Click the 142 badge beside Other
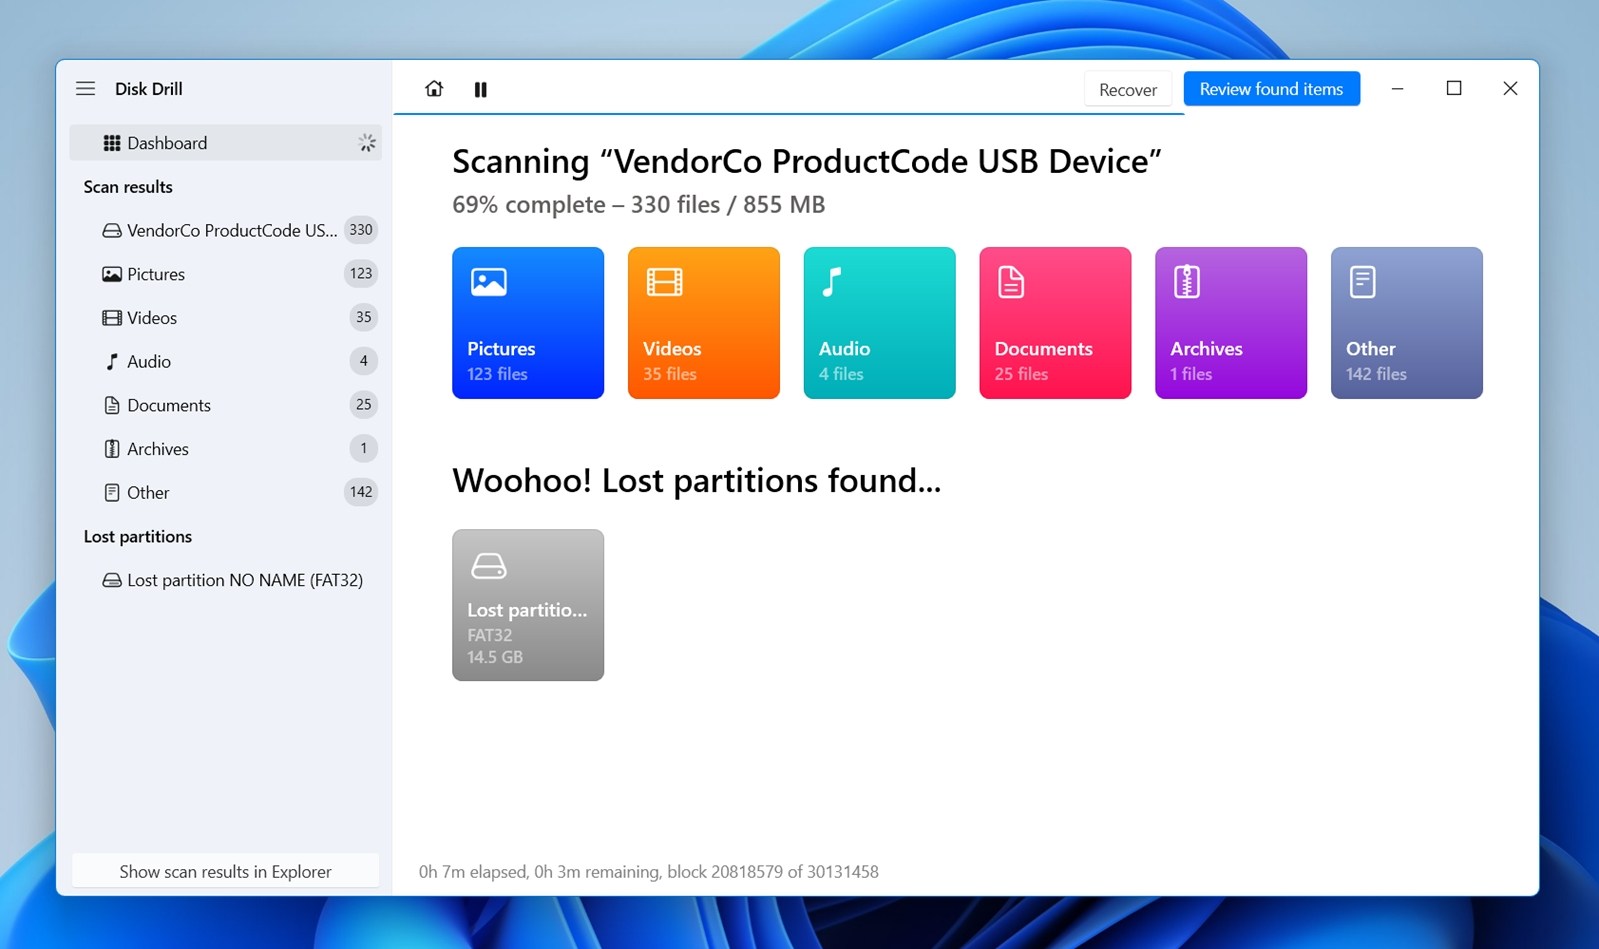Viewport: 1599px width, 949px height. coord(361,492)
